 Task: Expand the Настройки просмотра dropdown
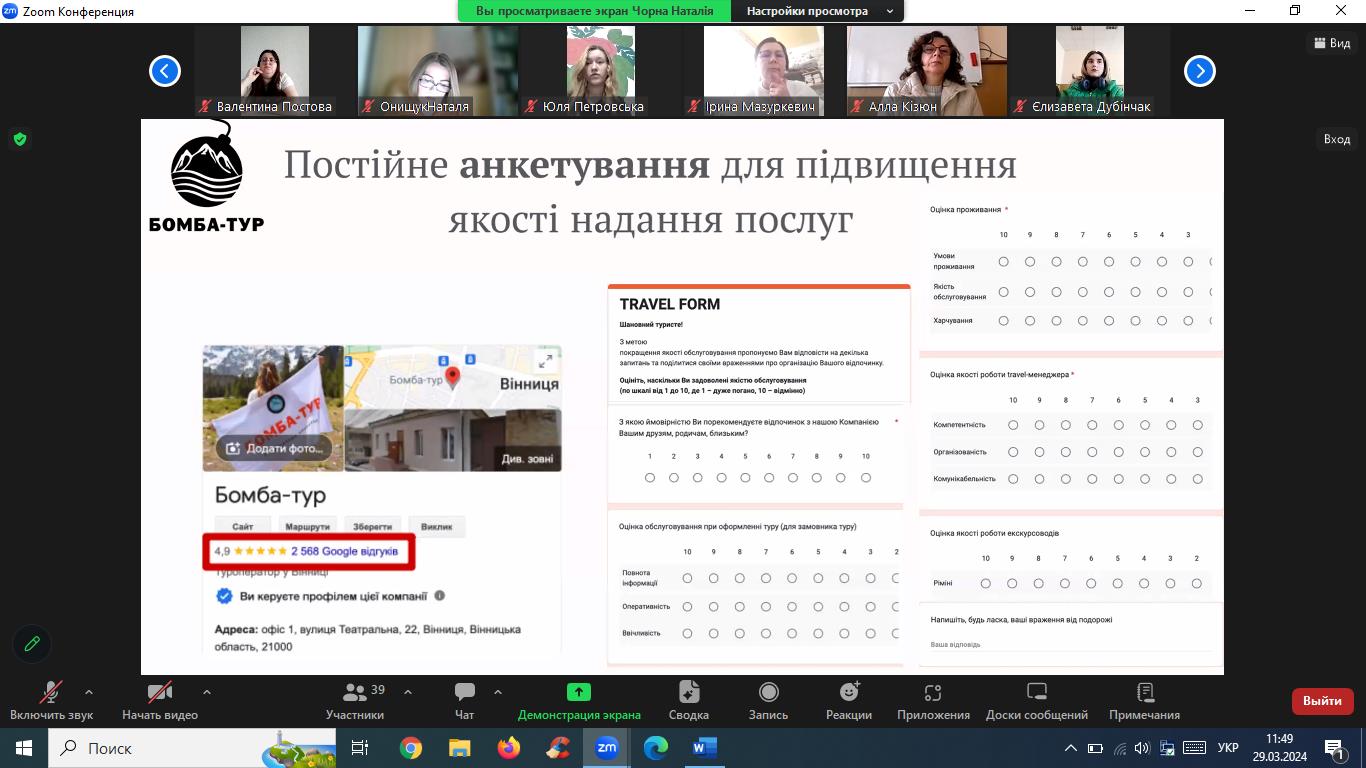coord(819,11)
